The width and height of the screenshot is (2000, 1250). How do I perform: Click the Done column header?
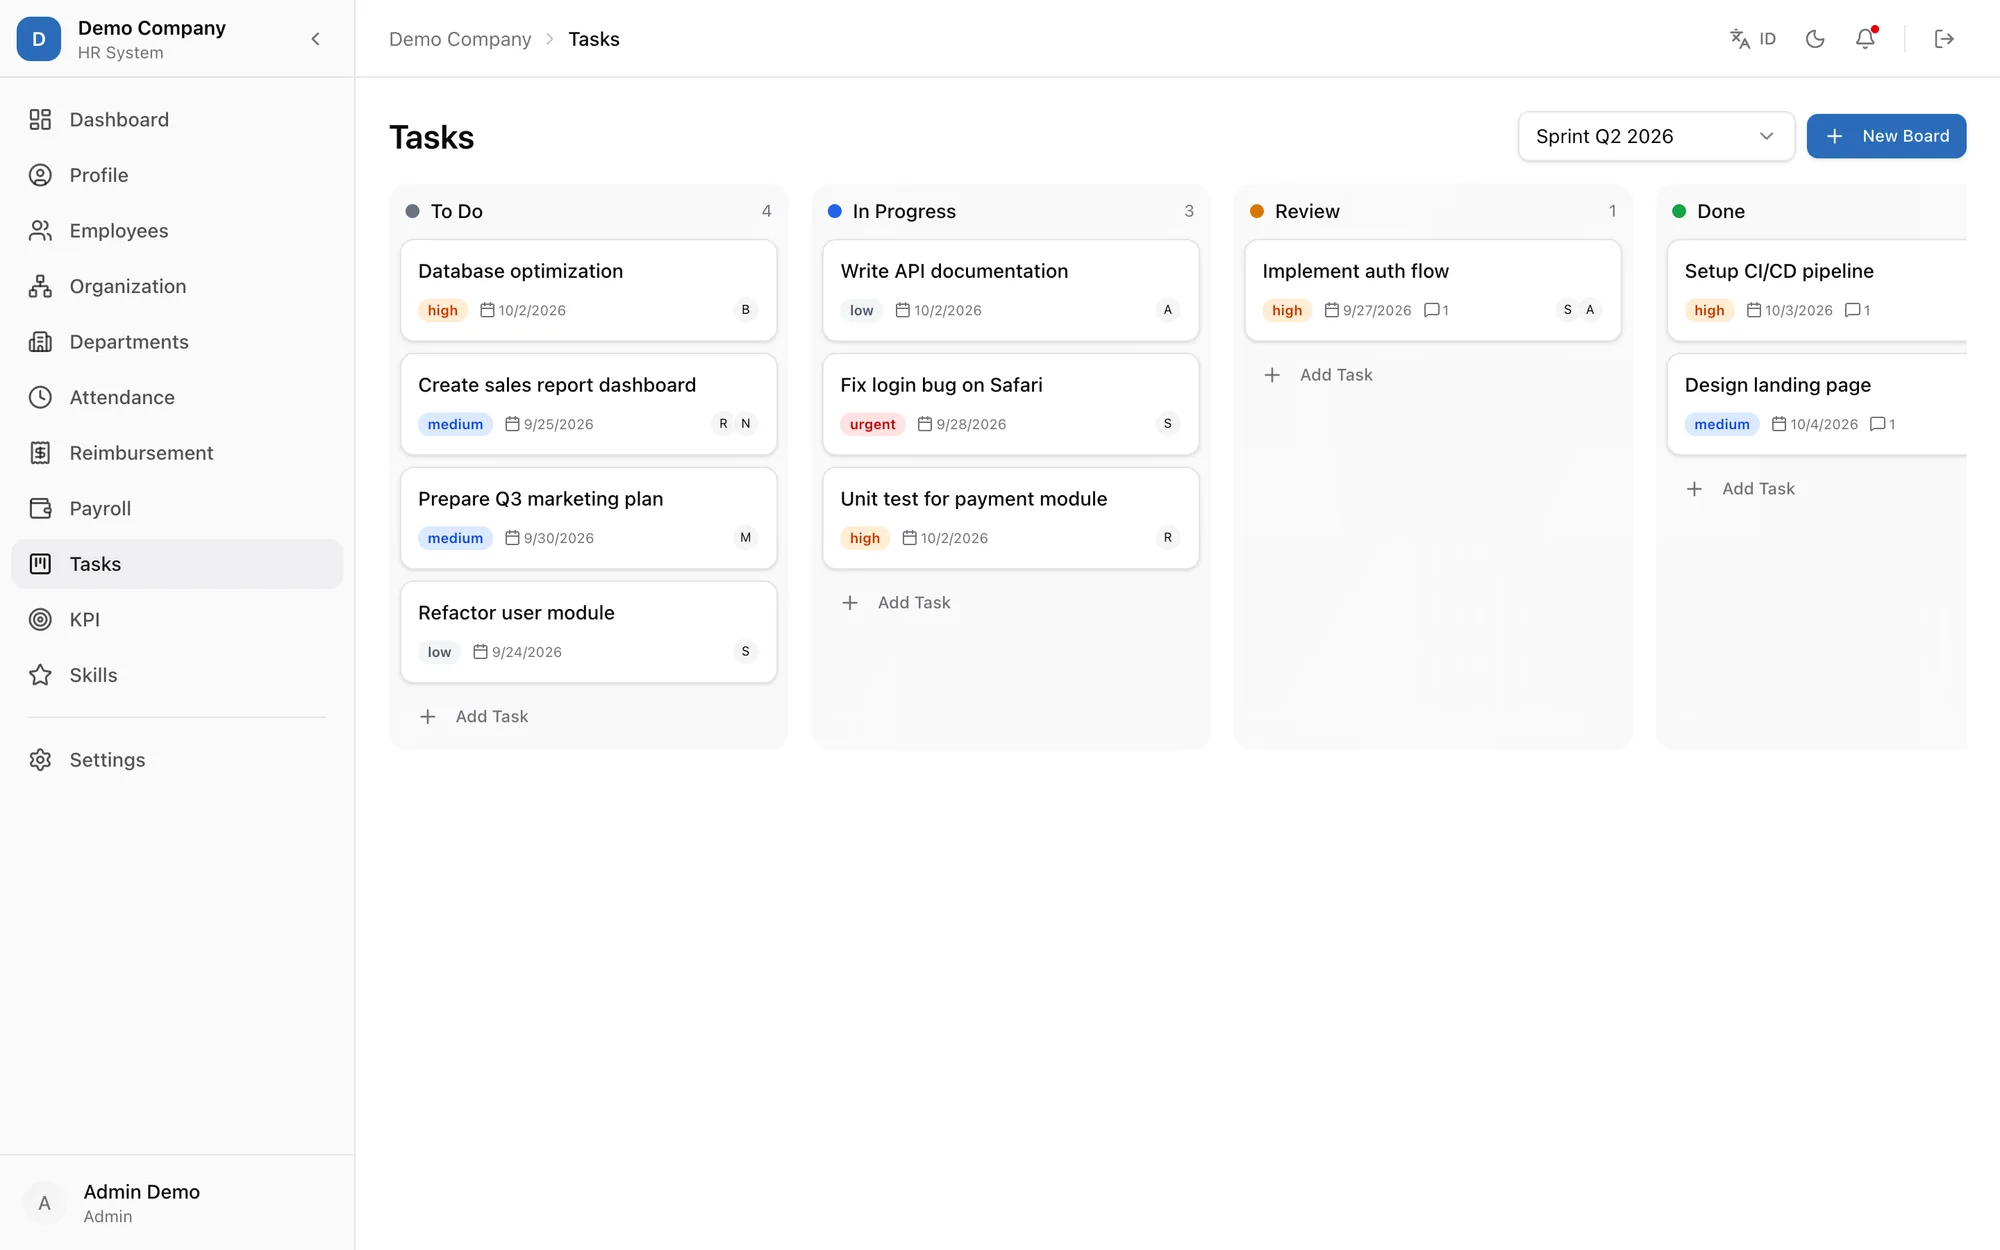pos(1816,211)
